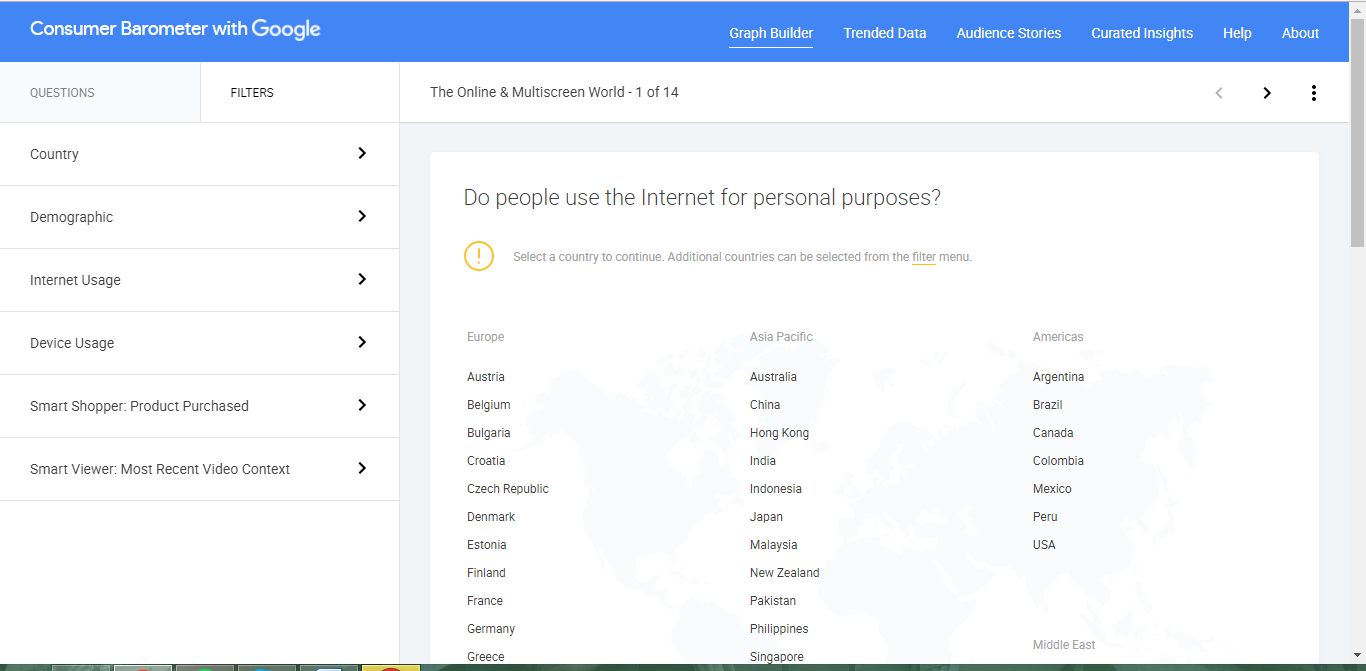Select the QUESTIONS tab
The height and width of the screenshot is (671, 1366).
coord(62,92)
